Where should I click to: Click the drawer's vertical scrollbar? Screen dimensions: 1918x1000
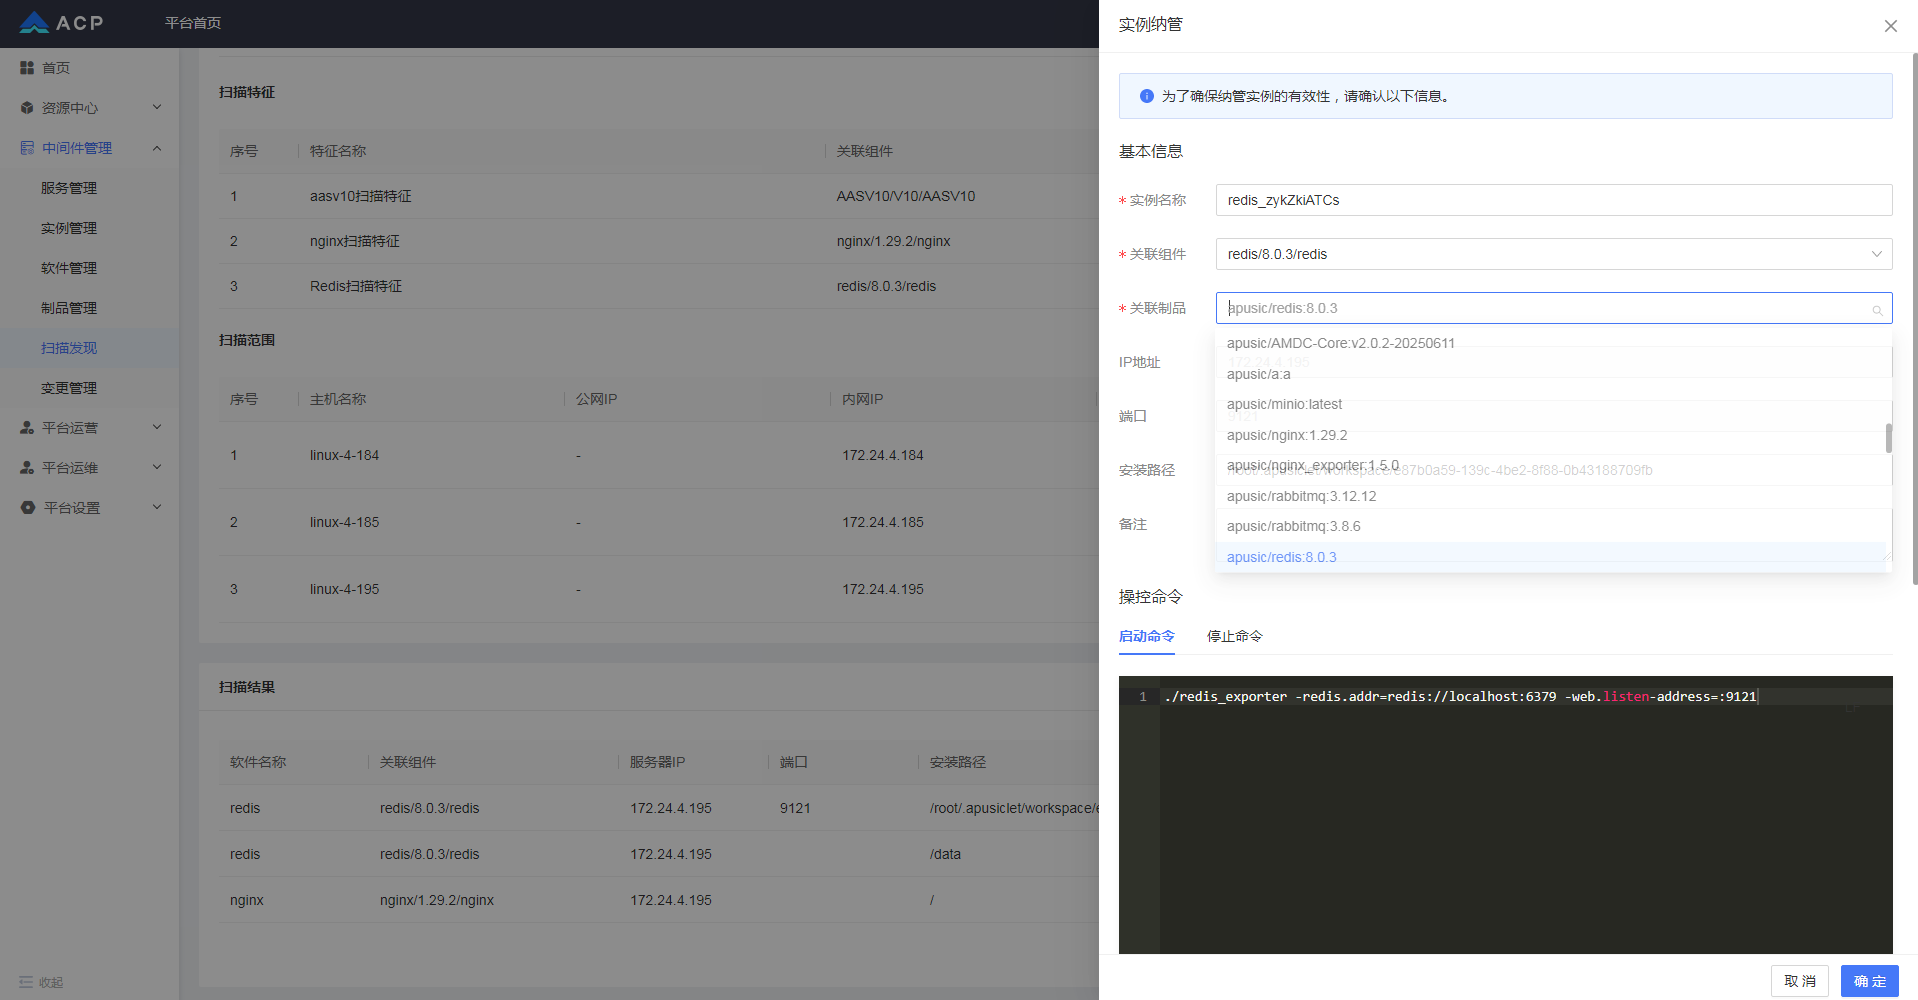[x=1914, y=318]
